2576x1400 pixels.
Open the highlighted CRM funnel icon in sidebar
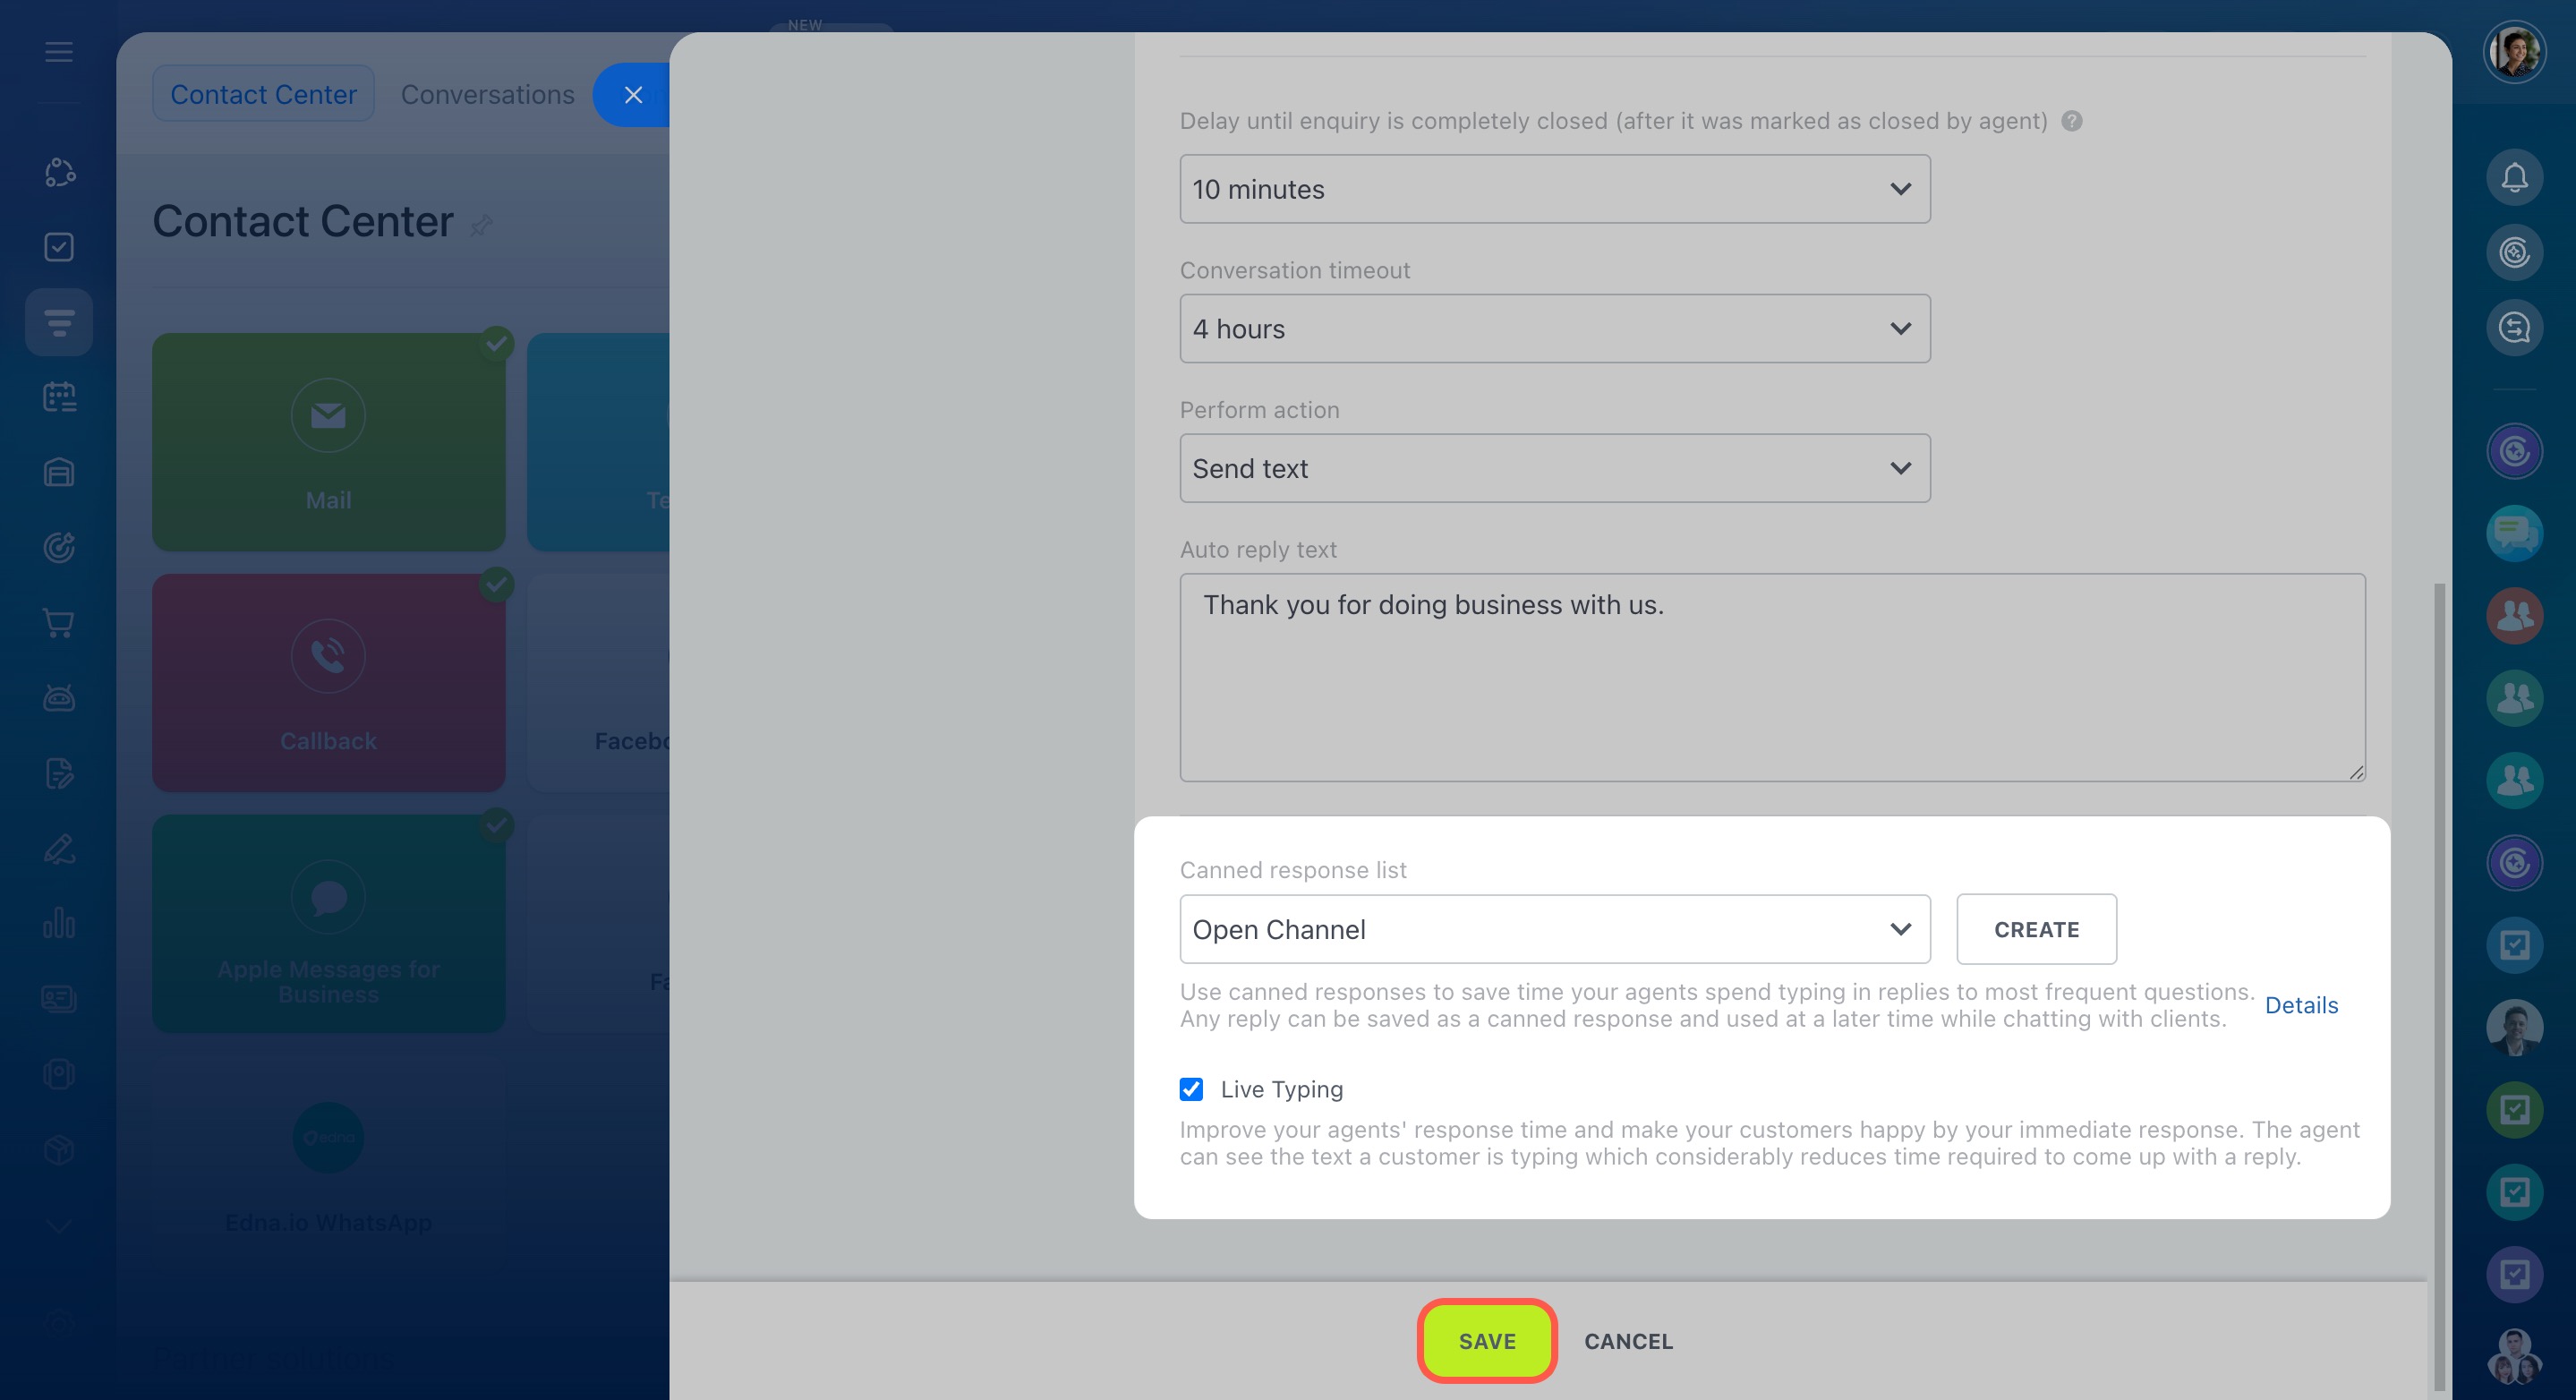[x=59, y=322]
